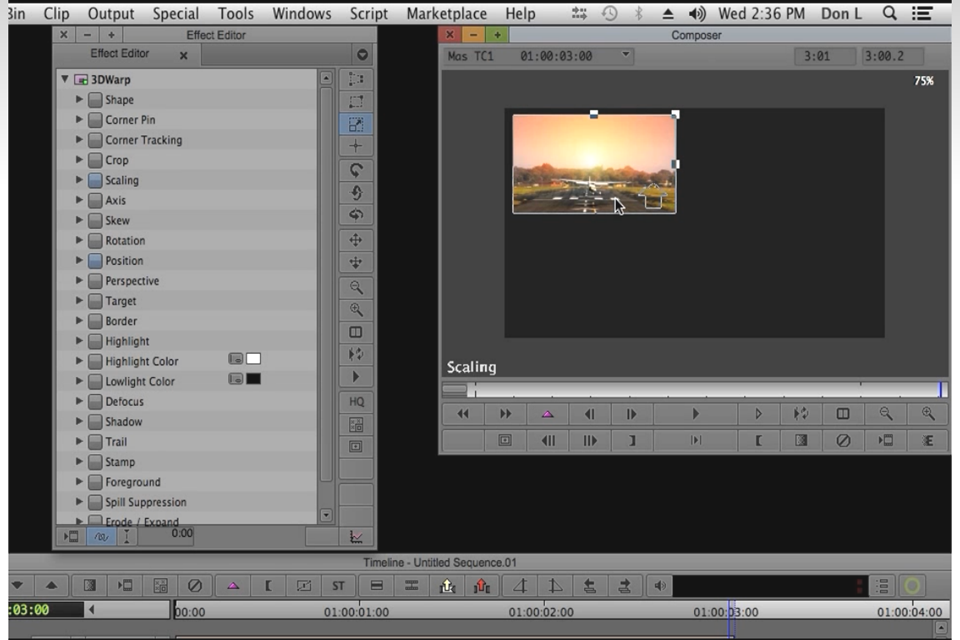Click the Add Keyframe triangle in Composer

click(x=547, y=414)
